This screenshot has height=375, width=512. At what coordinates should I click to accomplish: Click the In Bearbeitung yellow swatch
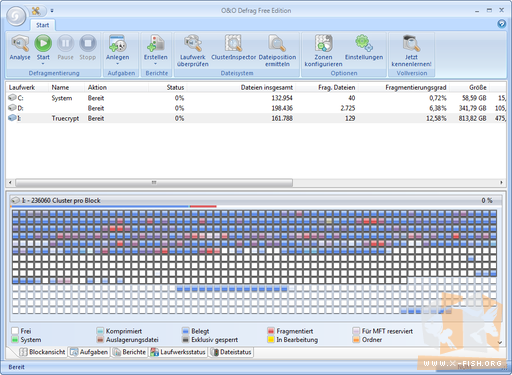pos(271,340)
